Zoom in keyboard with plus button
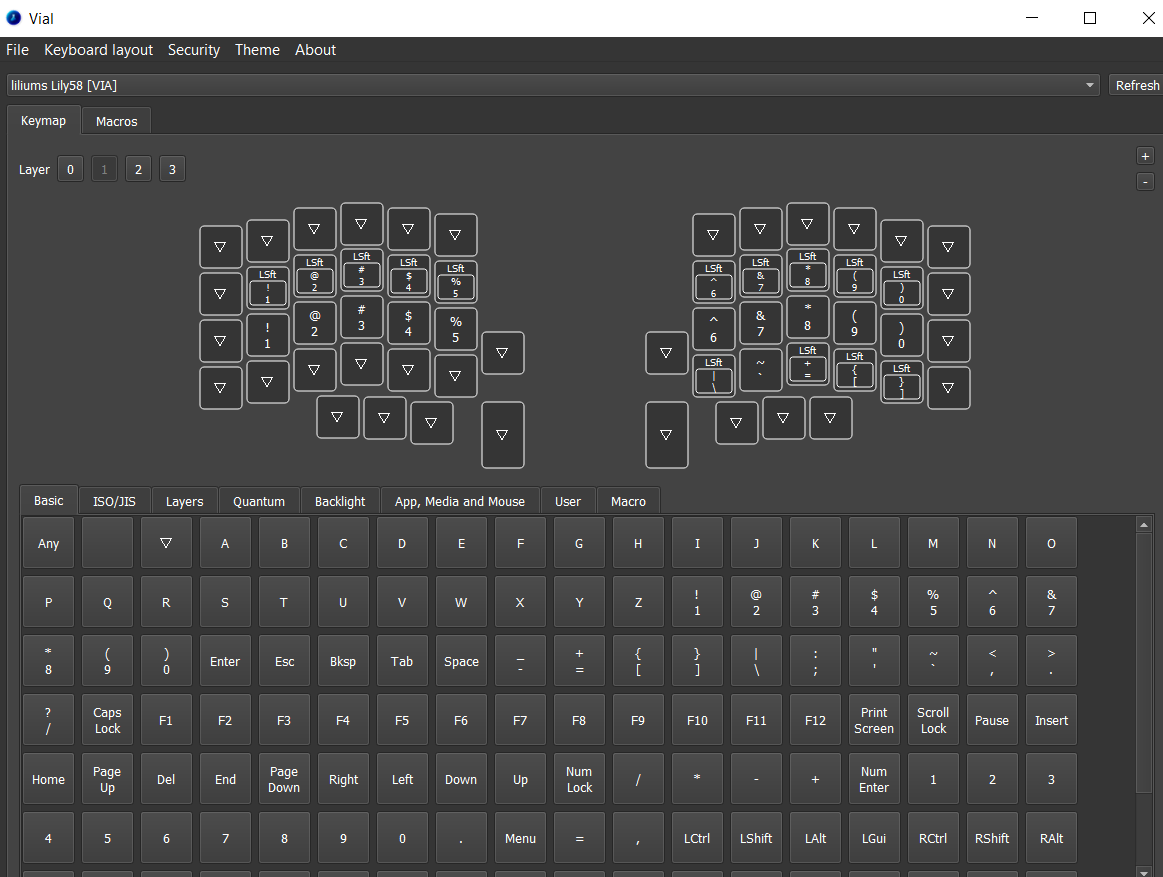Viewport: 1163px width, 877px height. point(1145,156)
